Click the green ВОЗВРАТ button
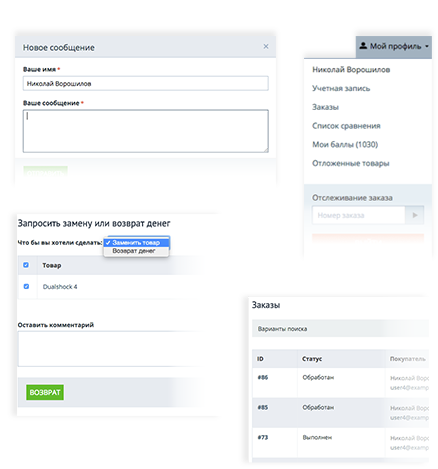Image resolution: width=438 pixels, height=469 pixels. point(45,392)
